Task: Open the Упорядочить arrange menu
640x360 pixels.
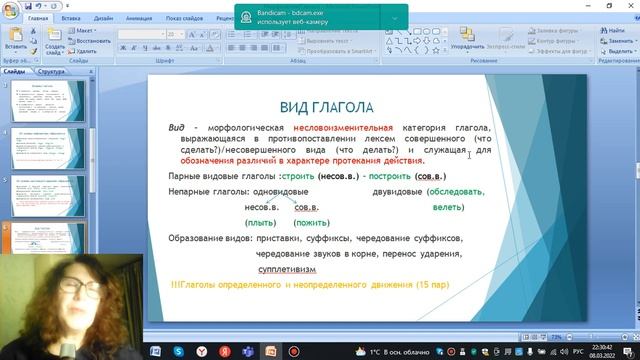Action: point(467,39)
